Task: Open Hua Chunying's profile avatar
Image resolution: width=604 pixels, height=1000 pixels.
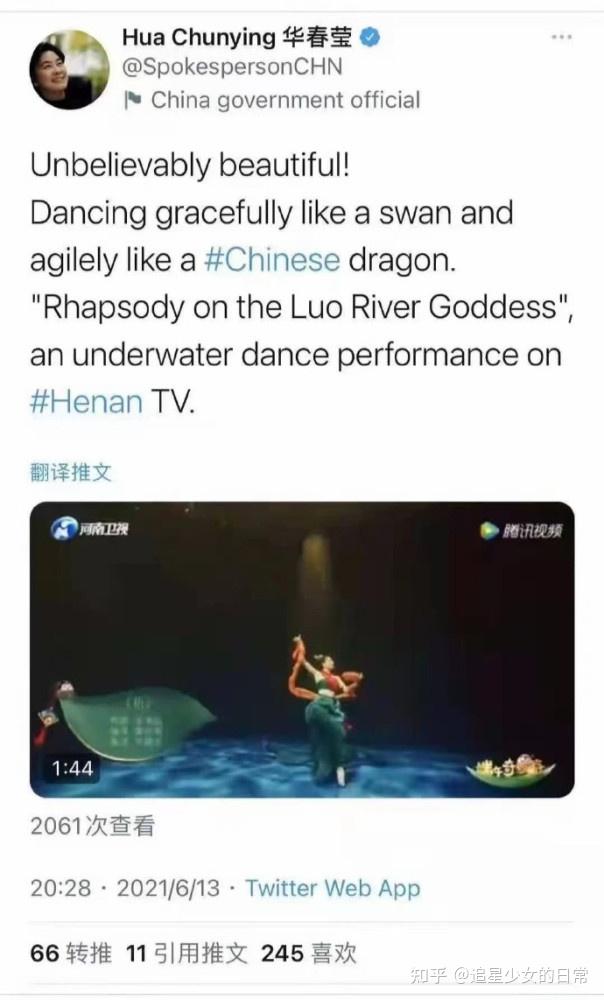Action: (69, 70)
